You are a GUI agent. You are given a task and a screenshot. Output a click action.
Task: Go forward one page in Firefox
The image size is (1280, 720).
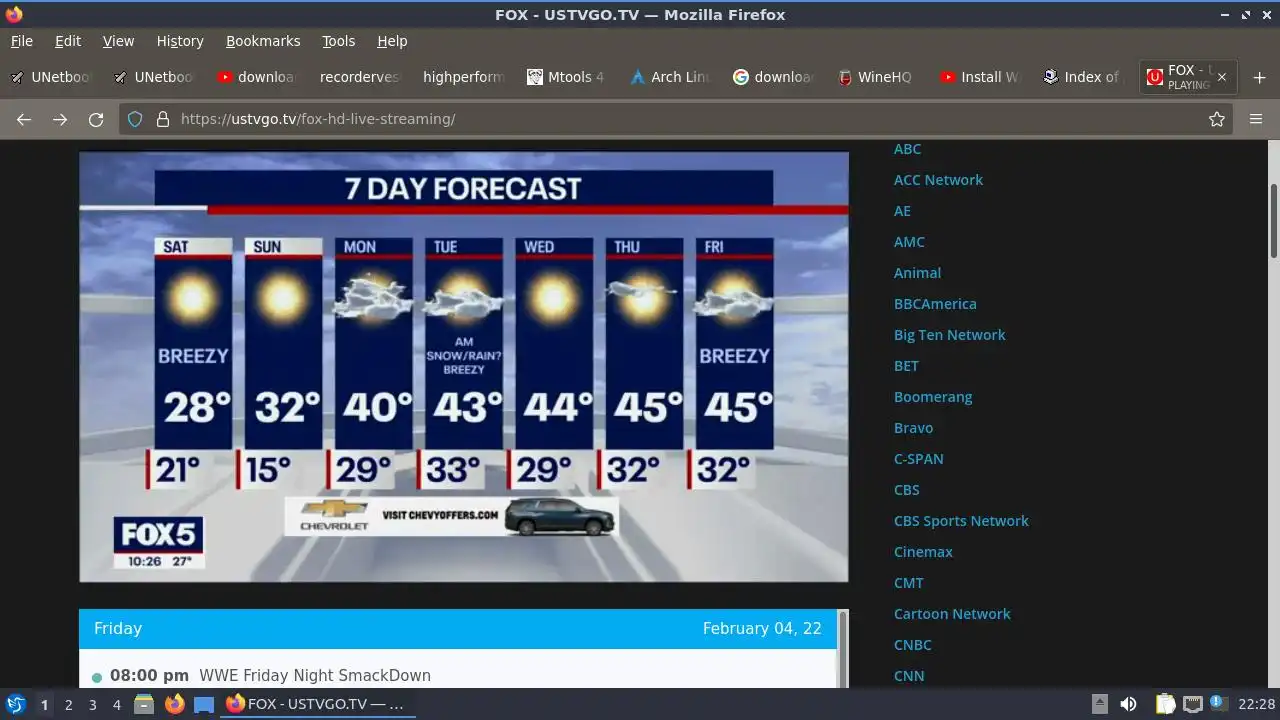(60, 119)
